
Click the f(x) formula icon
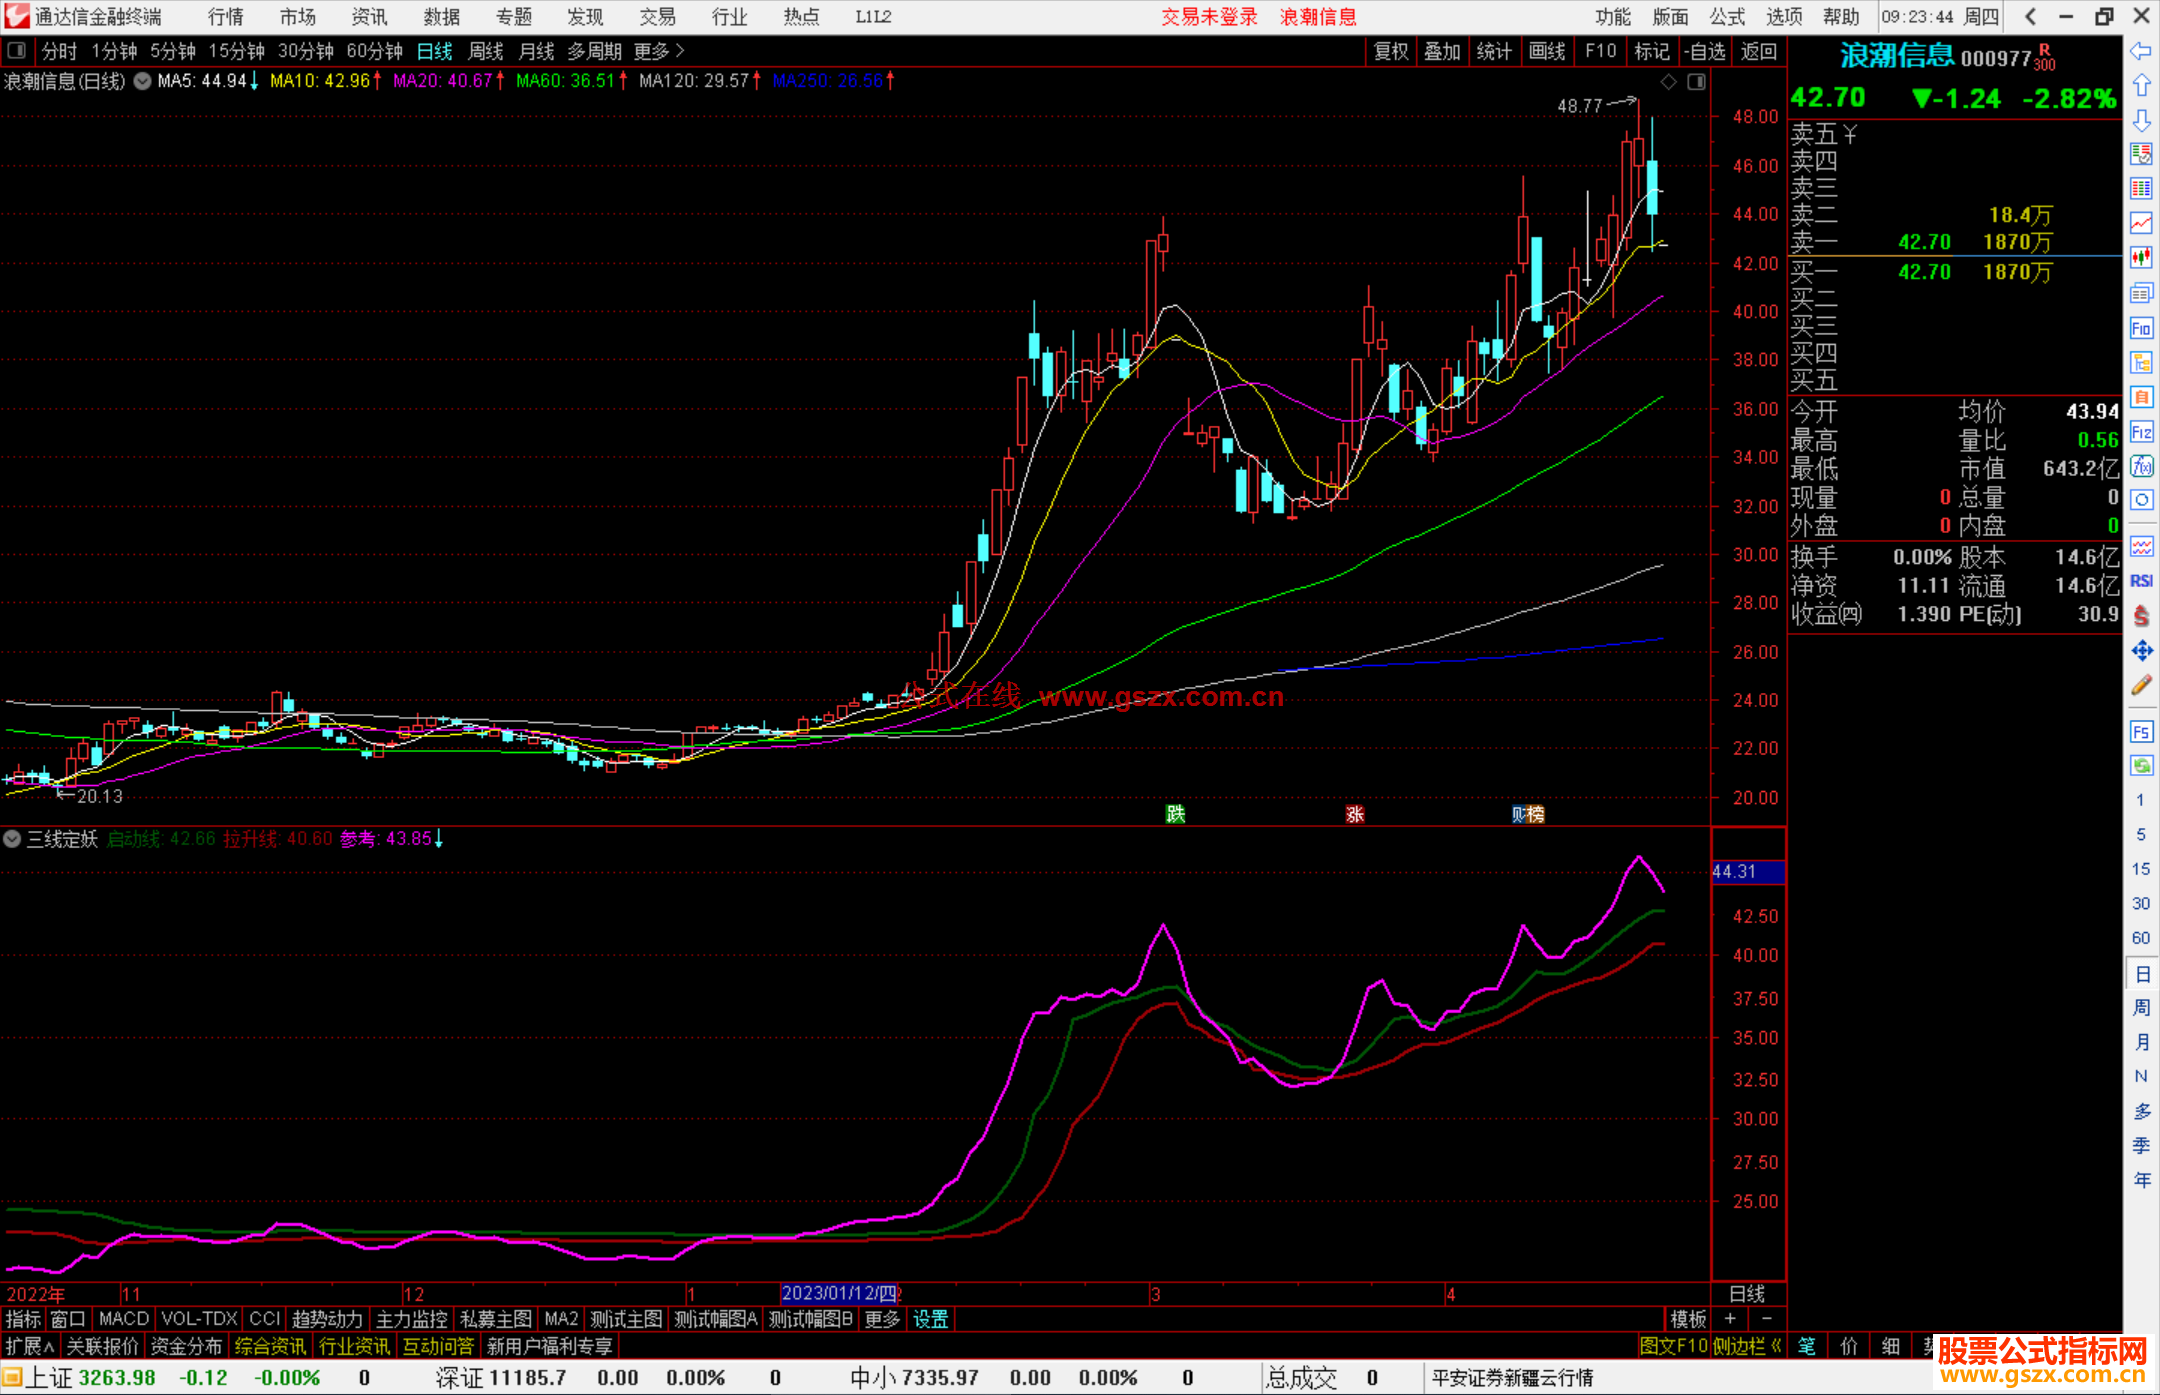2141,466
